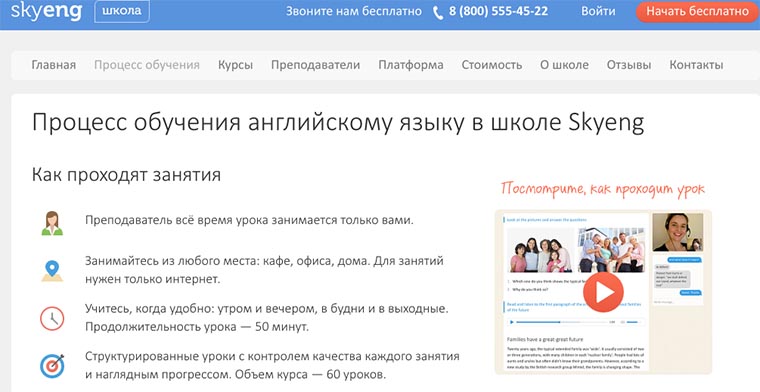
Task: Click text 'Продолжительность урока — 50 минут'
Action: (197, 327)
